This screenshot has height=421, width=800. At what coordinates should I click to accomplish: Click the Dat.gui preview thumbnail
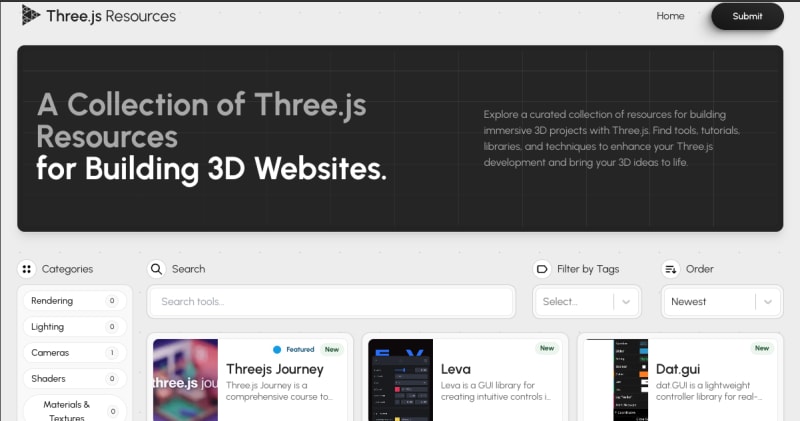pos(616,380)
